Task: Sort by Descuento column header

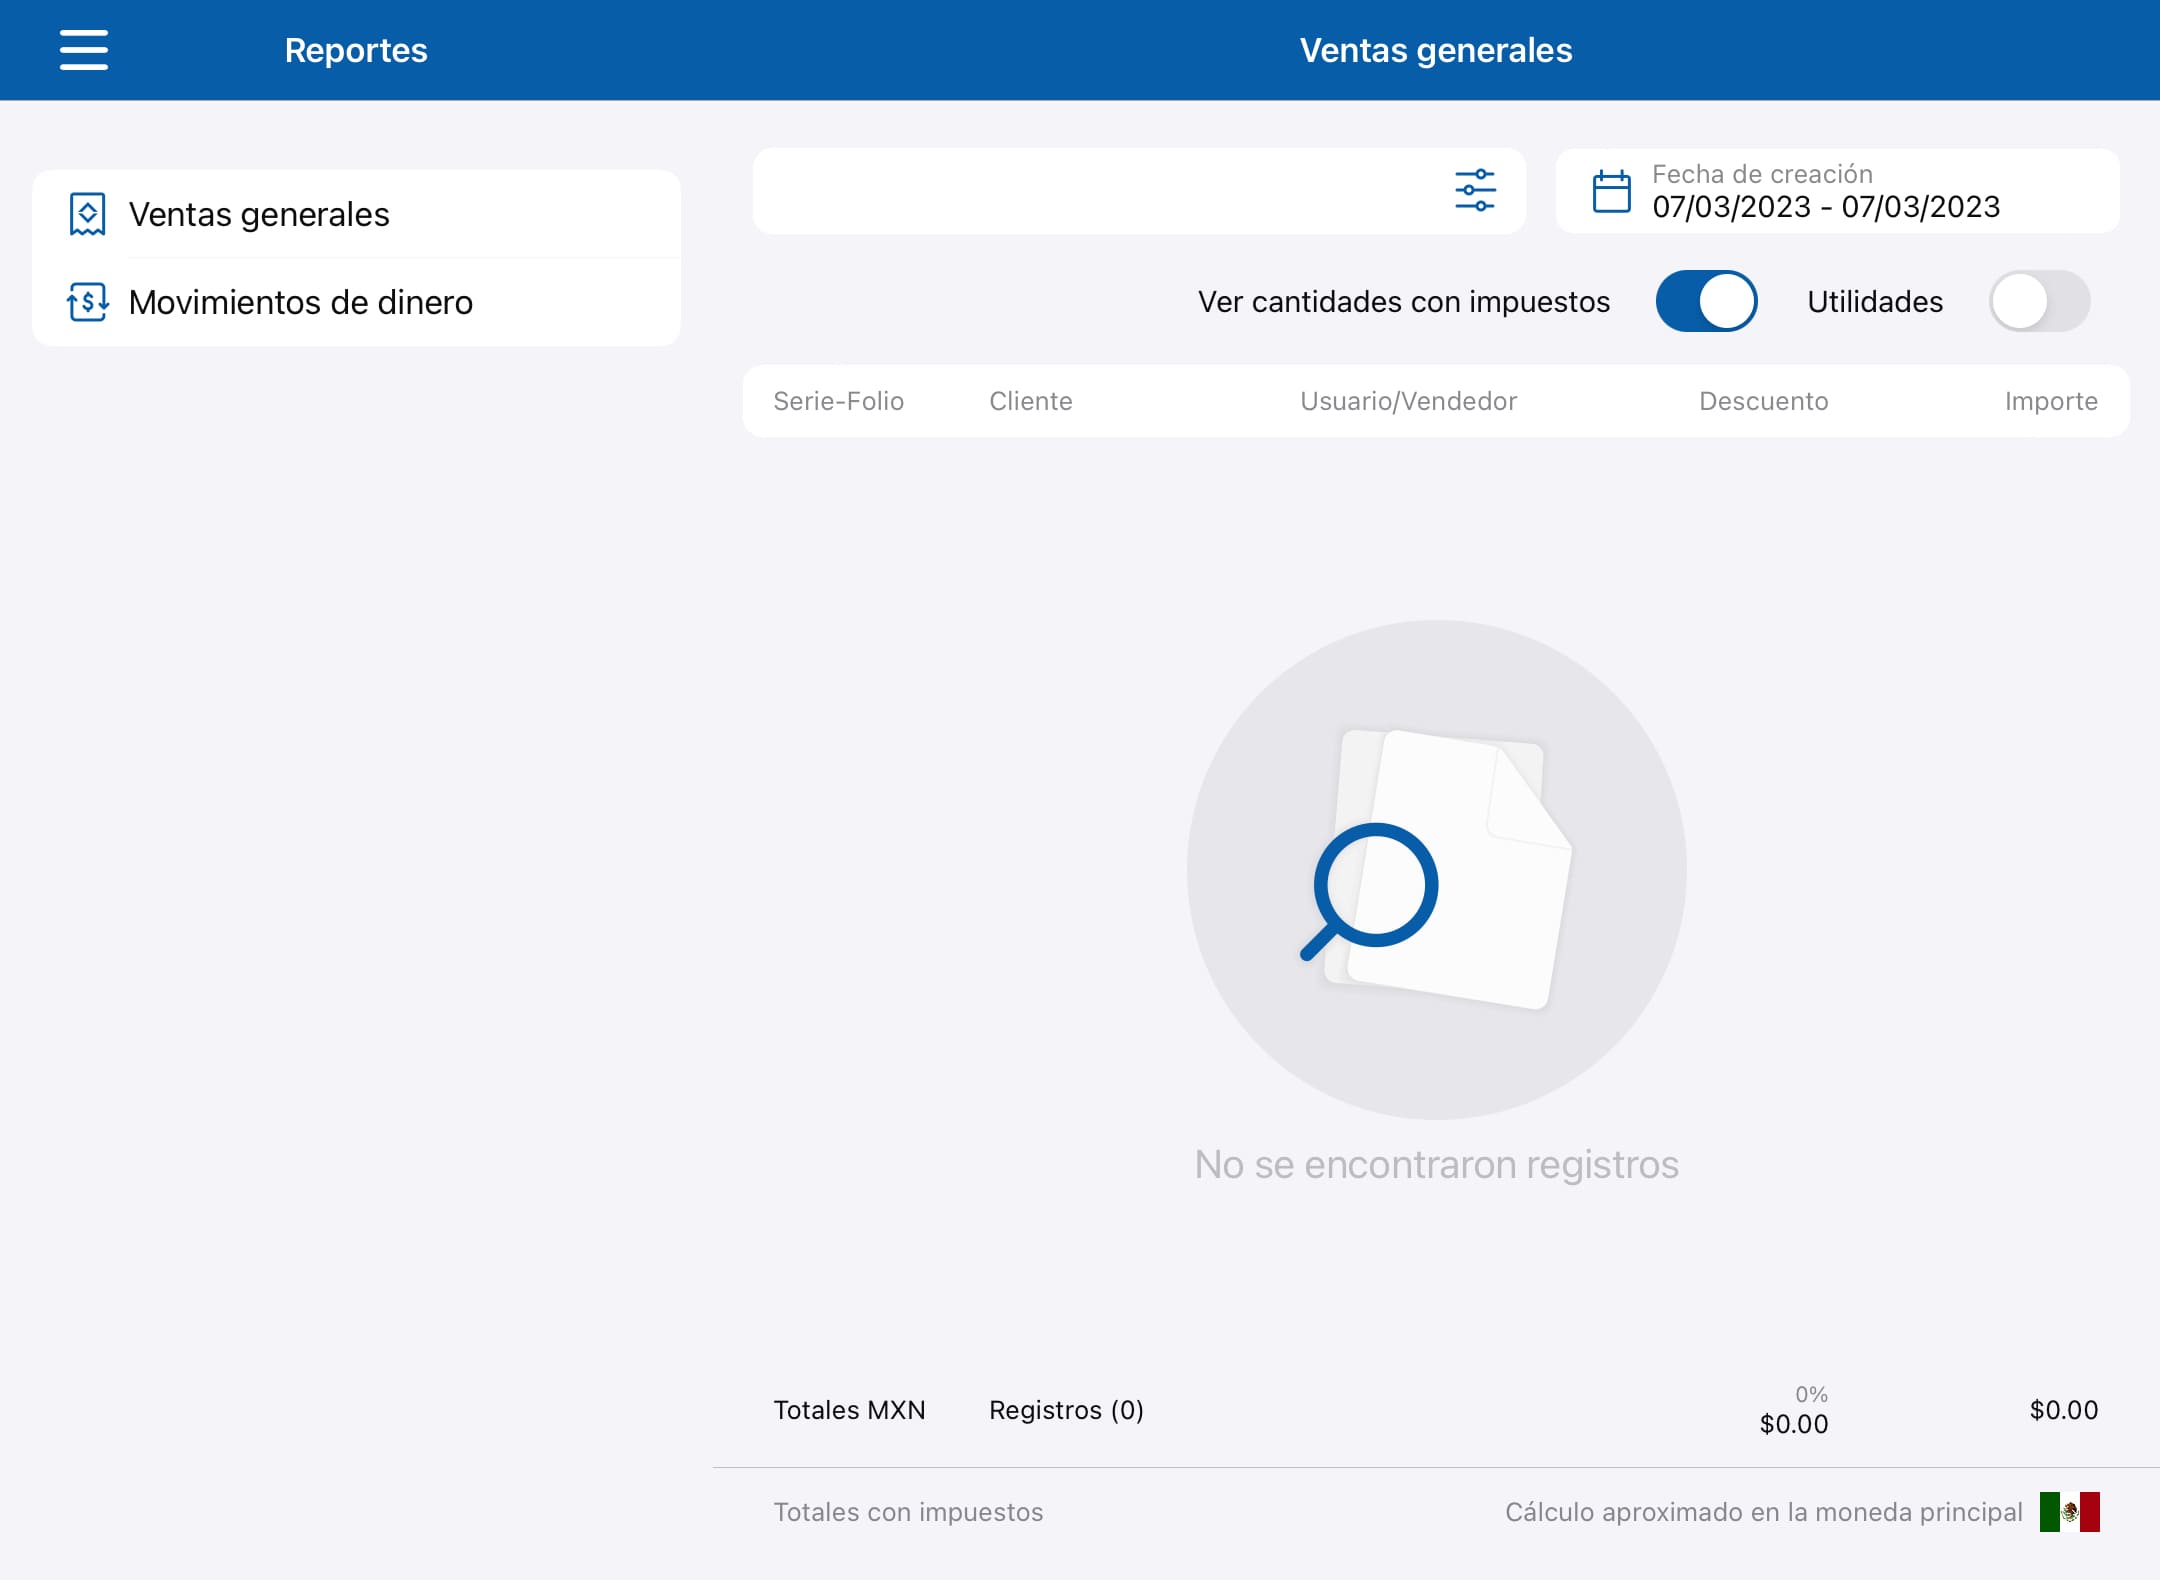Action: click(1763, 401)
